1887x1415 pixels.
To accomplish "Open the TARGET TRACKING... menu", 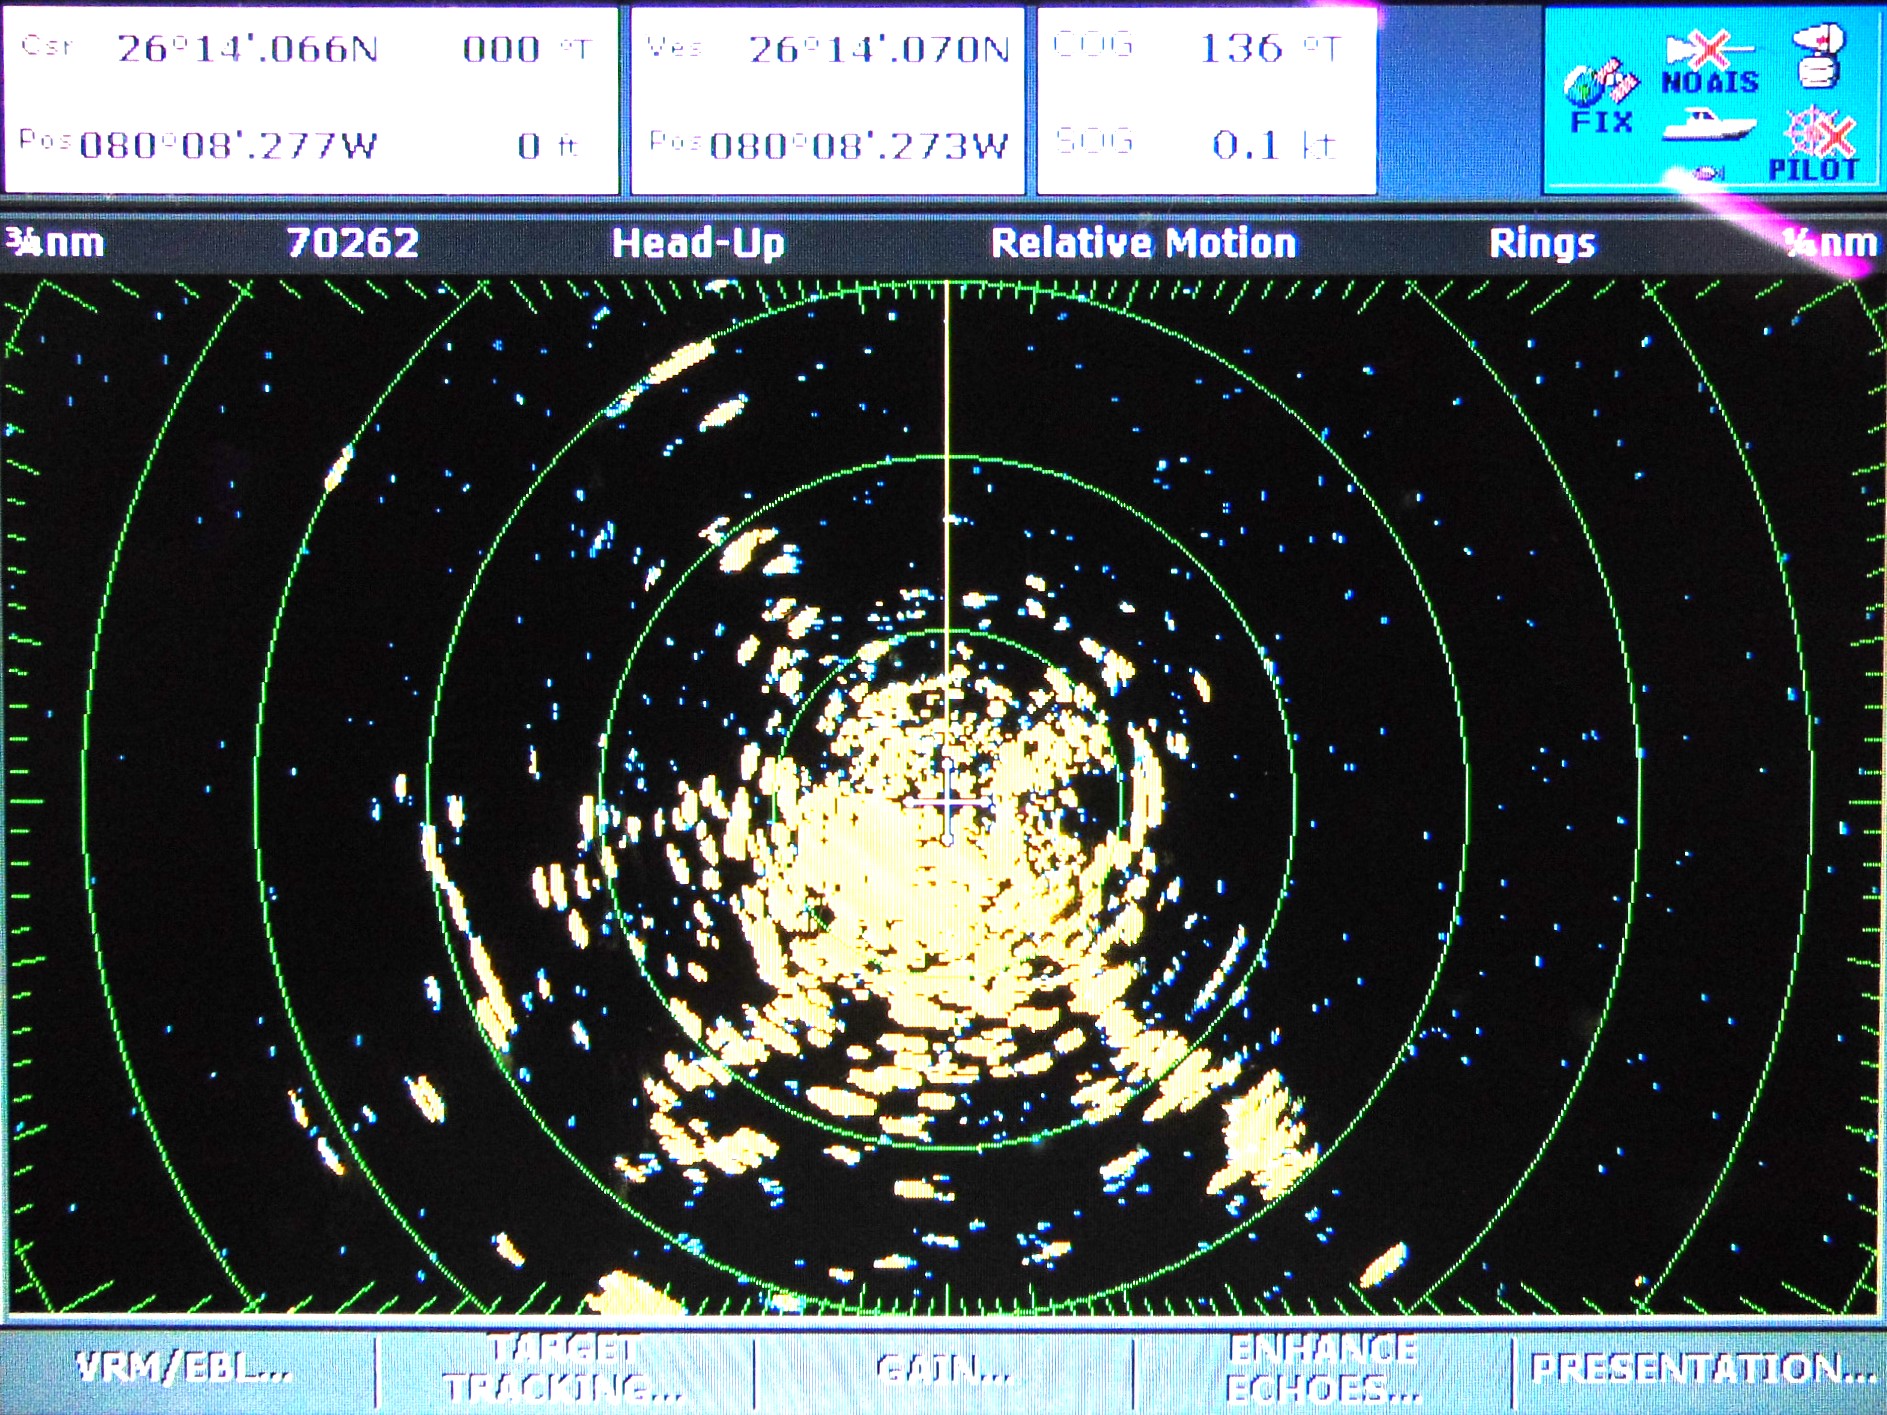I will tap(565, 1369).
